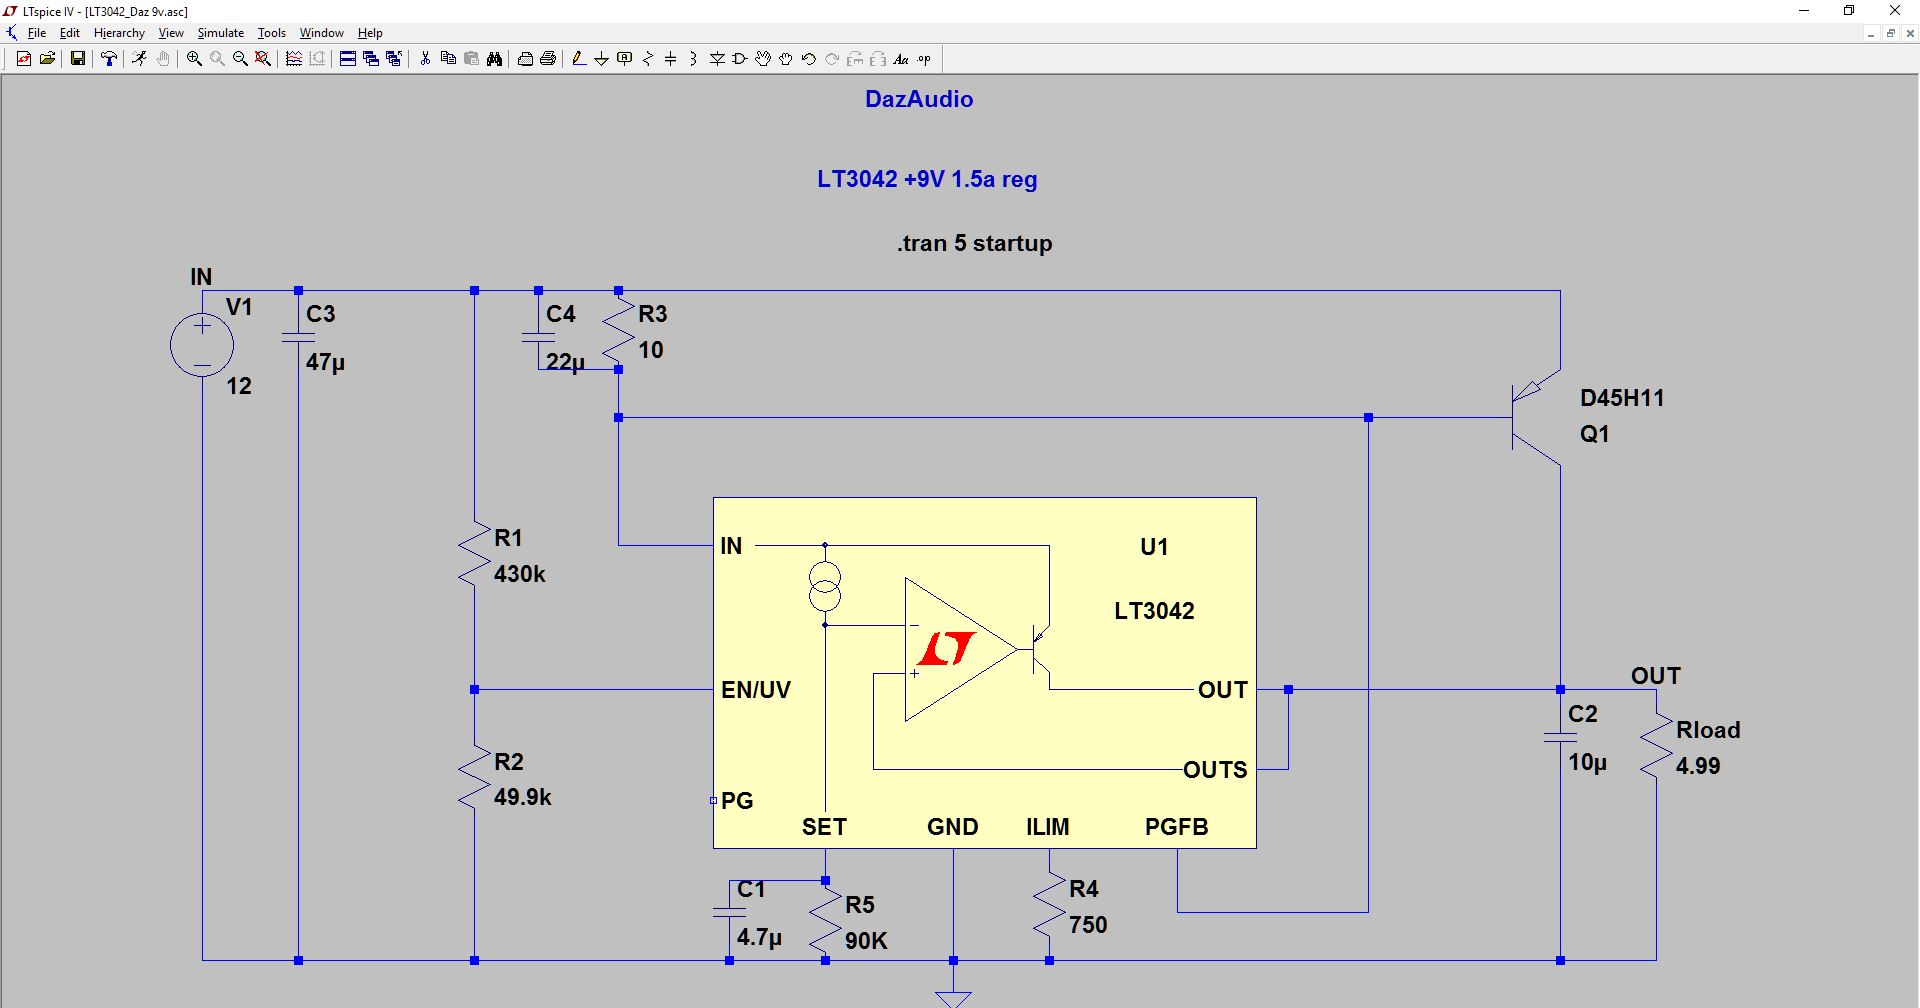This screenshot has width=1920, height=1008.
Task: Click the 'DazAudio' comment text
Action: 919,99
